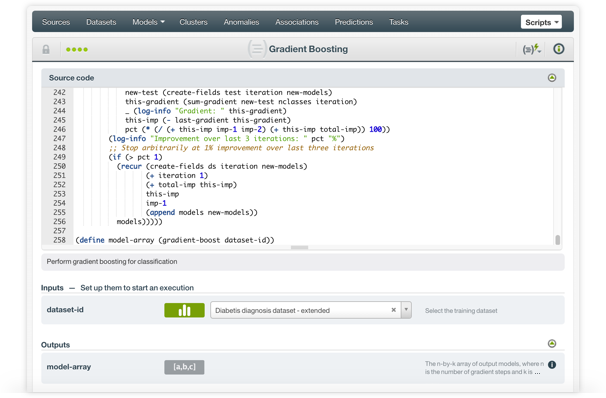Open the Predictions tab

[x=354, y=22]
